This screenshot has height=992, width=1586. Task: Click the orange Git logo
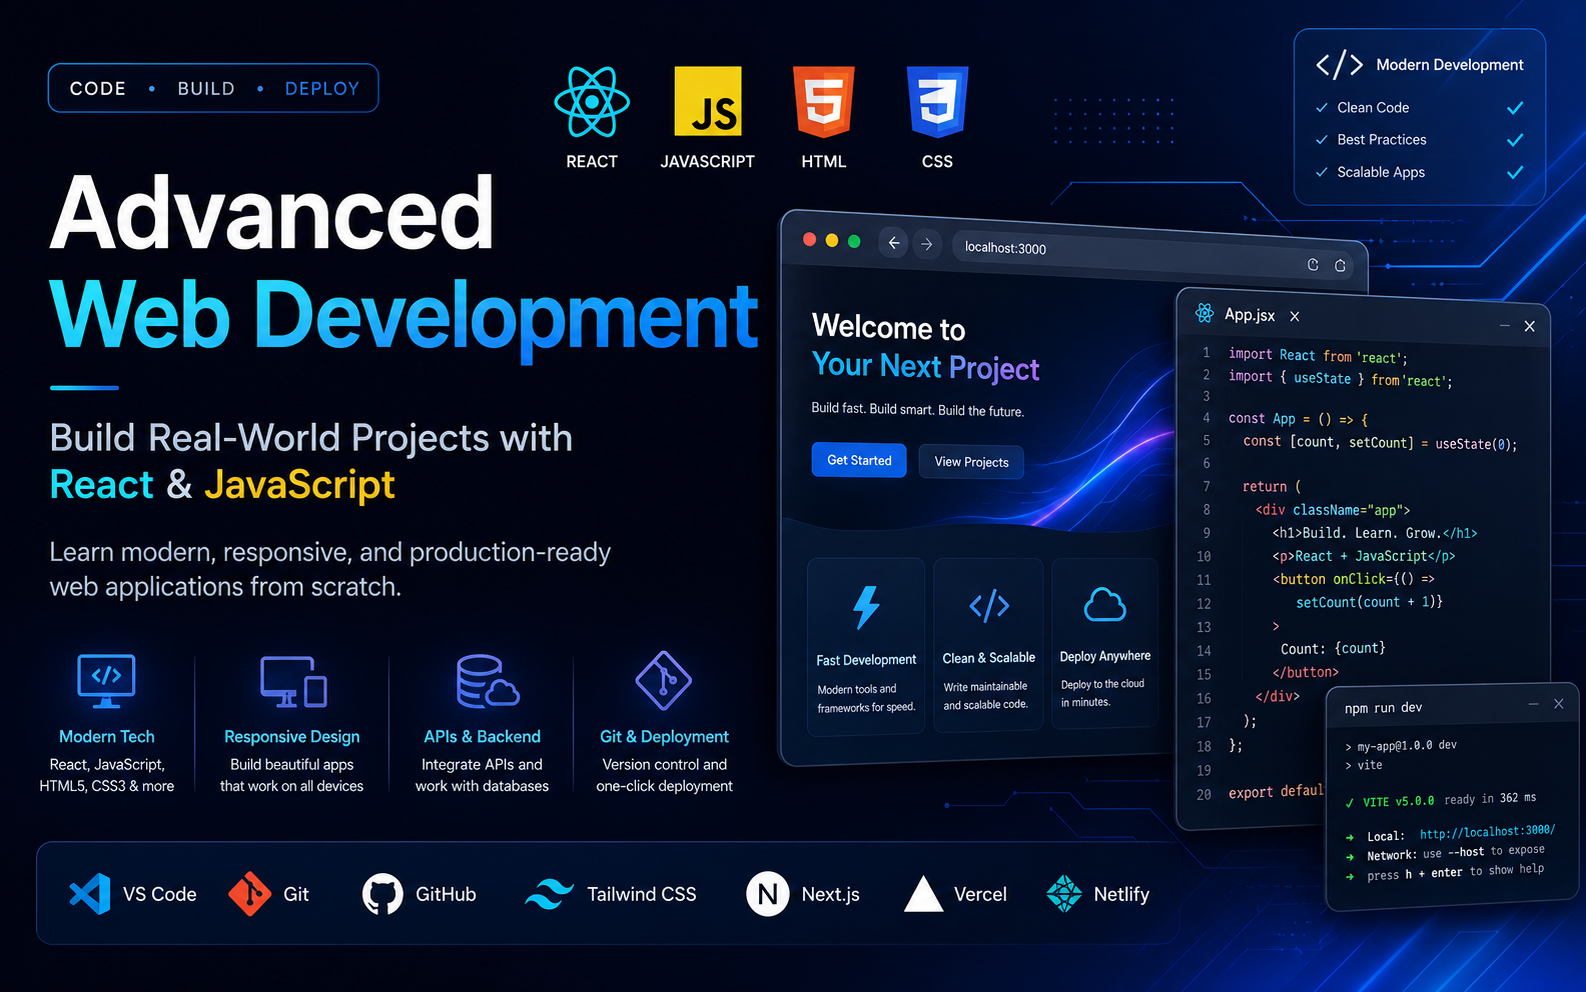coord(250,894)
